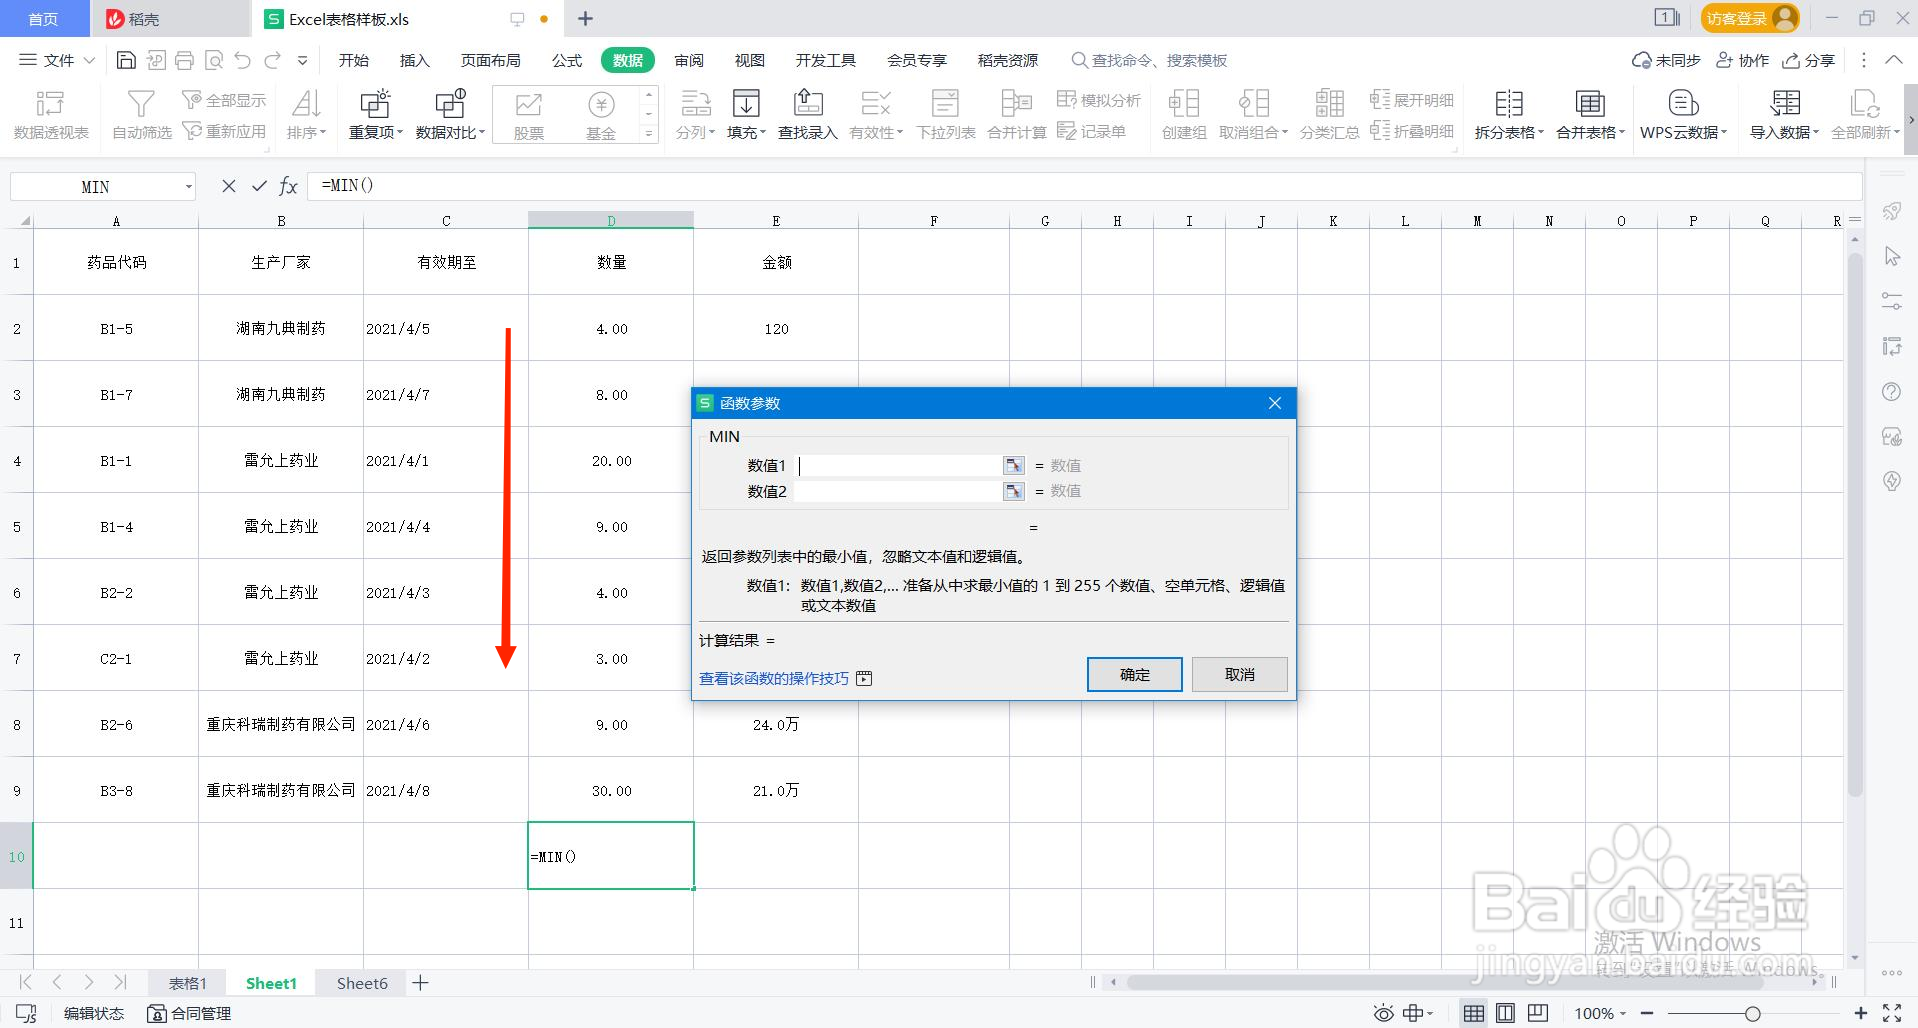This screenshot has width=1918, height=1028.
Task: Click the 自动筛选 filter icon
Action: click(141, 114)
